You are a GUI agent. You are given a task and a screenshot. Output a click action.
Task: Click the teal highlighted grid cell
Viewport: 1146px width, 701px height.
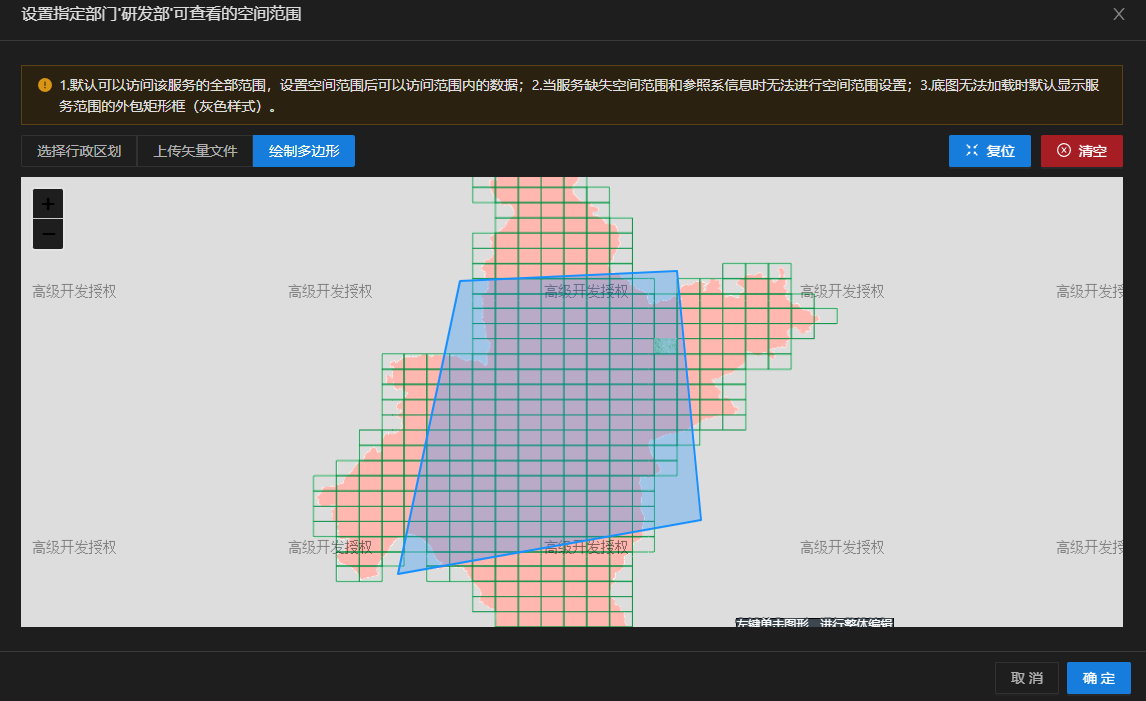coord(665,345)
